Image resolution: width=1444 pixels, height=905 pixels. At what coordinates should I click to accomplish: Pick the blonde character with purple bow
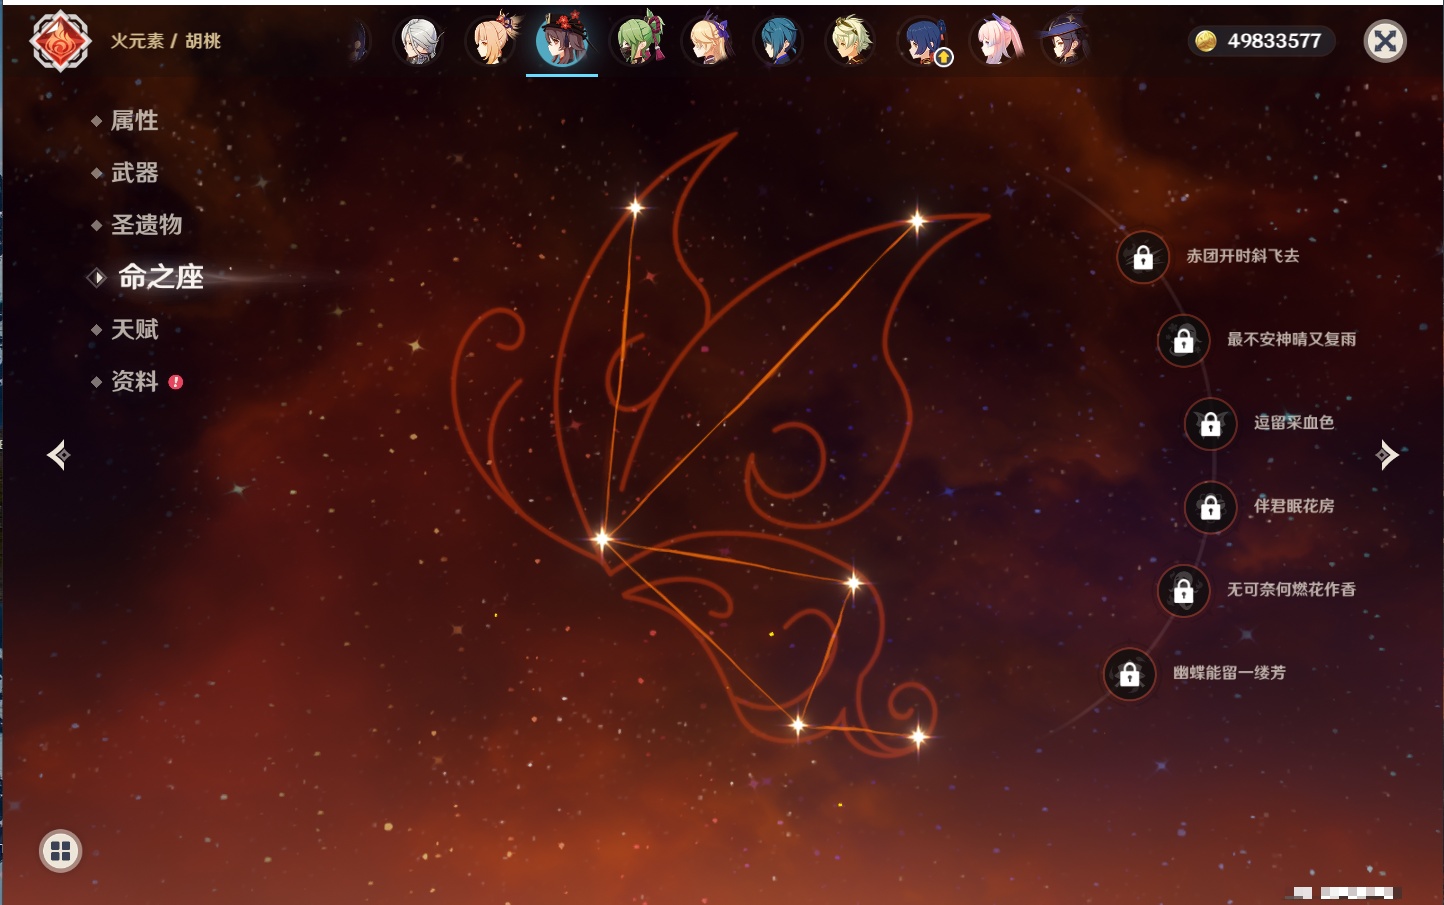(708, 41)
